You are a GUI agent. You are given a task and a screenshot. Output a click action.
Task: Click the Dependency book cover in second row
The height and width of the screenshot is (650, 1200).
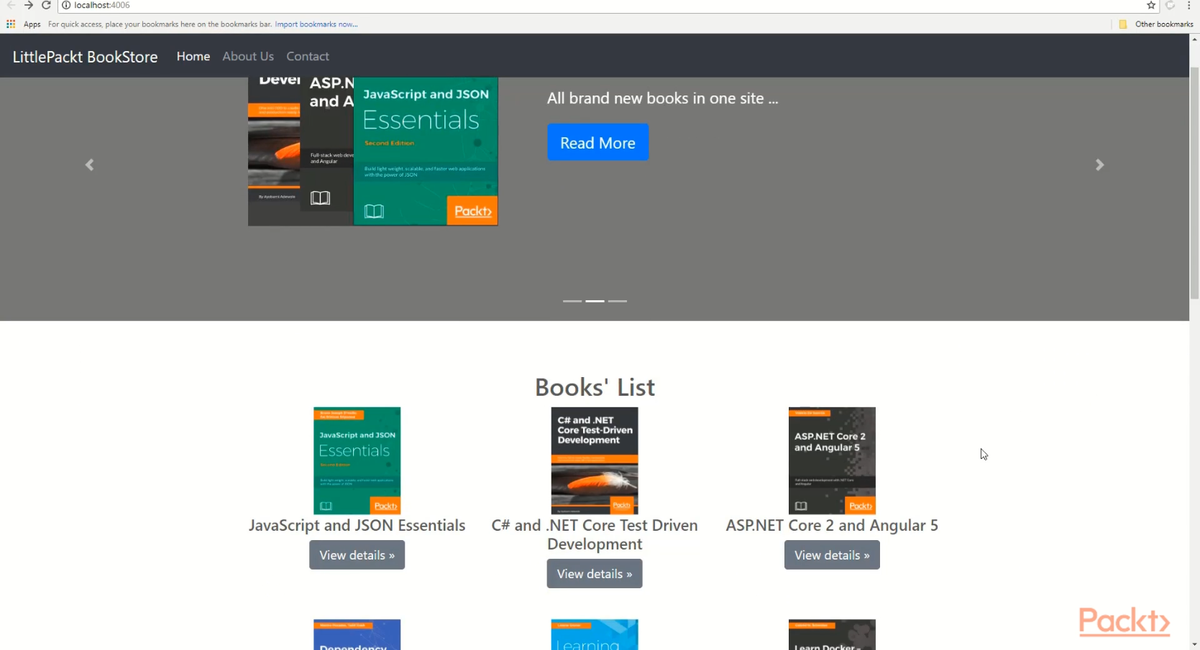[357, 634]
